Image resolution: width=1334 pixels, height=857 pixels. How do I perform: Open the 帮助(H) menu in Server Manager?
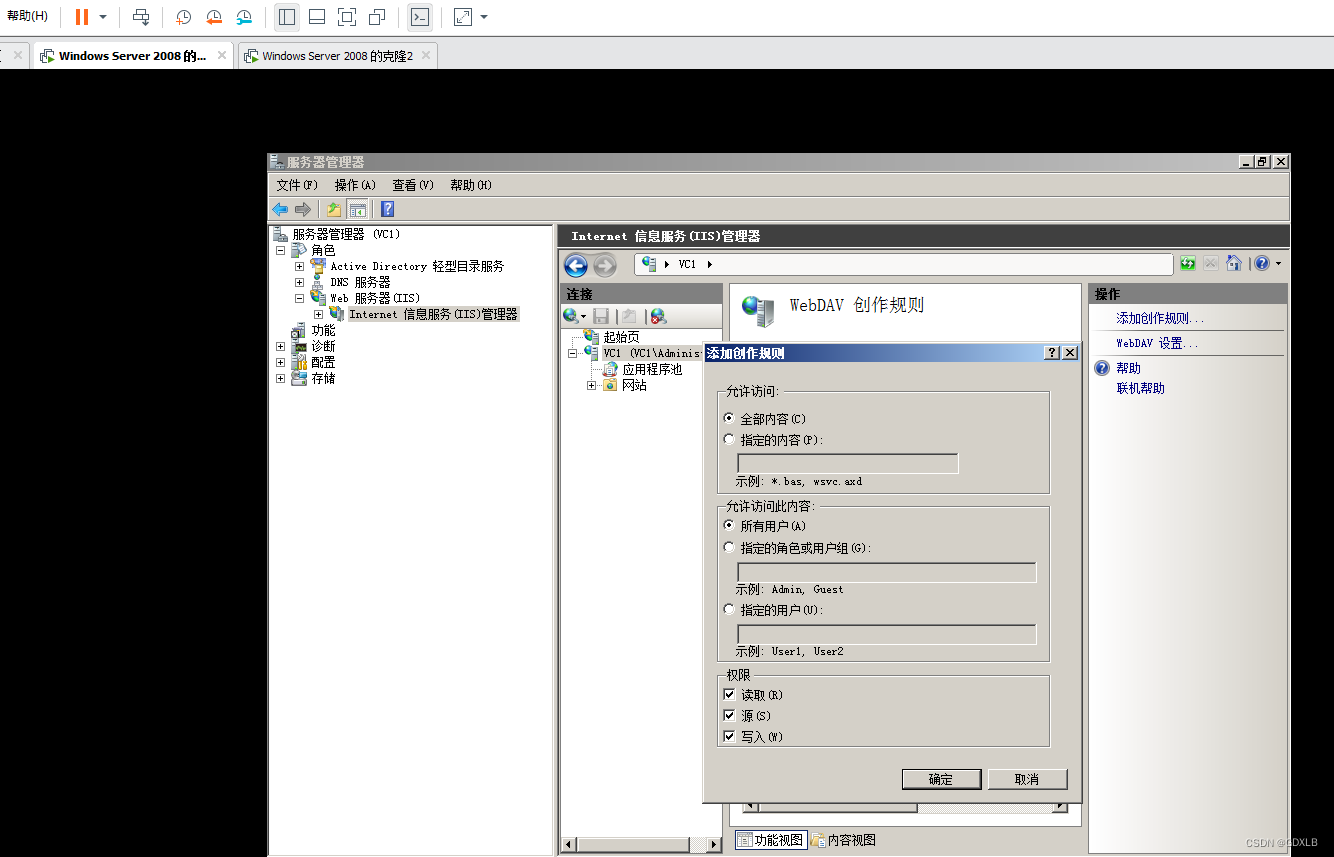[471, 185]
